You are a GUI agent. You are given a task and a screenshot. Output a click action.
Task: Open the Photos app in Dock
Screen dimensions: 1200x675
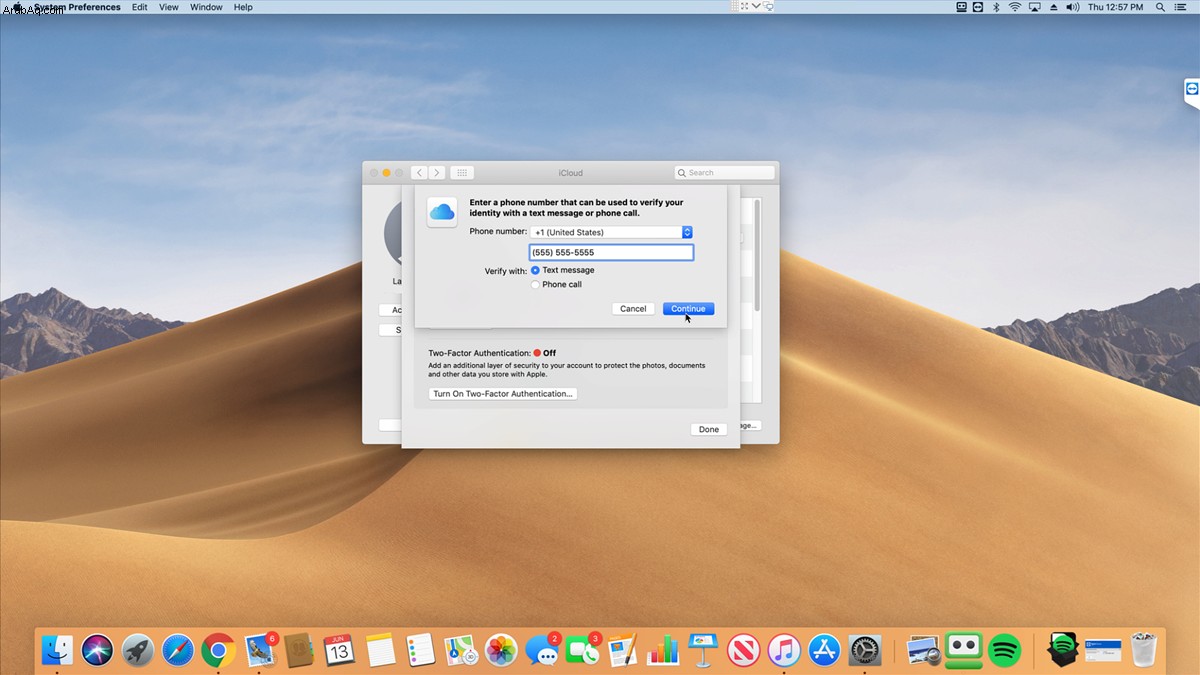point(501,650)
